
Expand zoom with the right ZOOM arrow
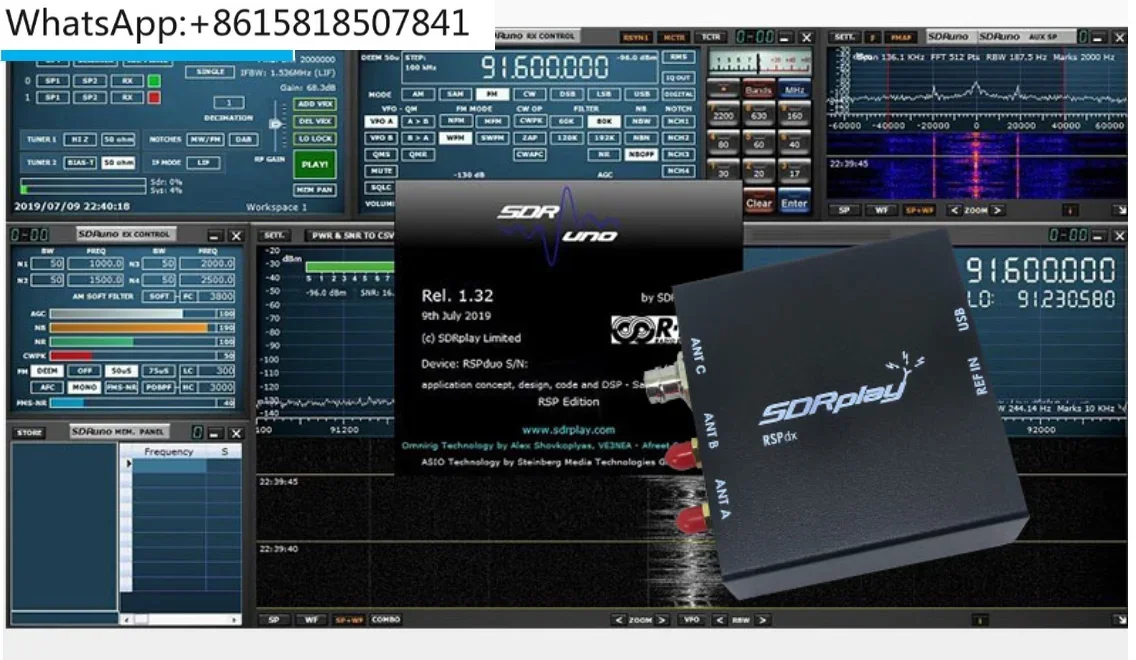pyautogui.click(x=661, y=621)
